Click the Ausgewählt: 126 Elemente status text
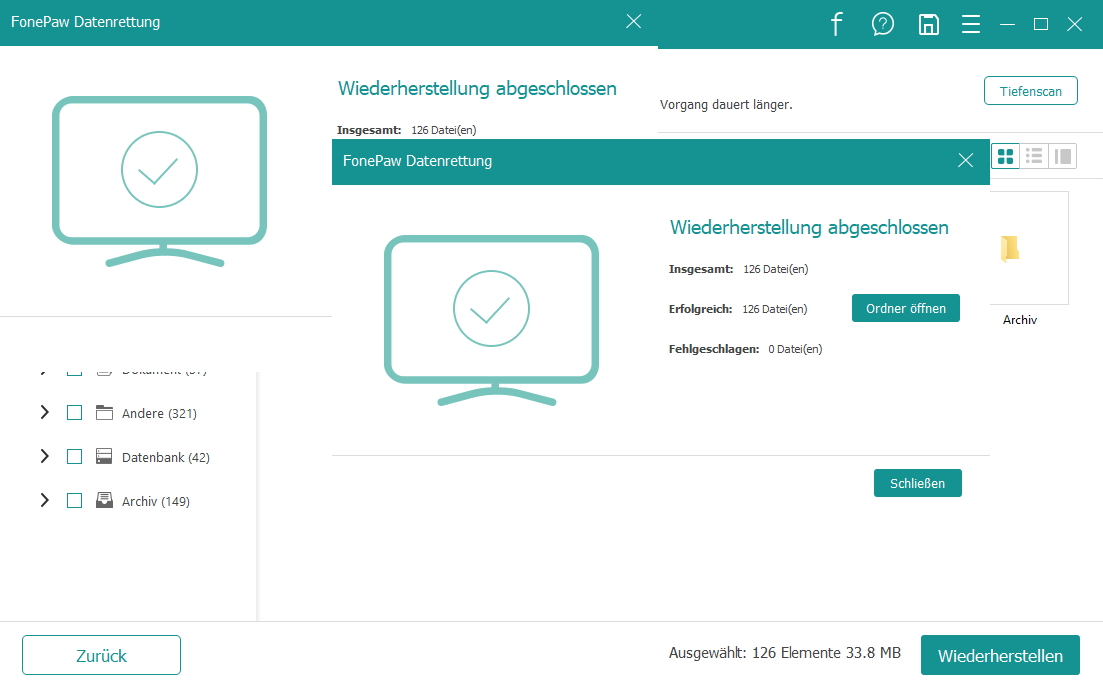 pos(784,653)
